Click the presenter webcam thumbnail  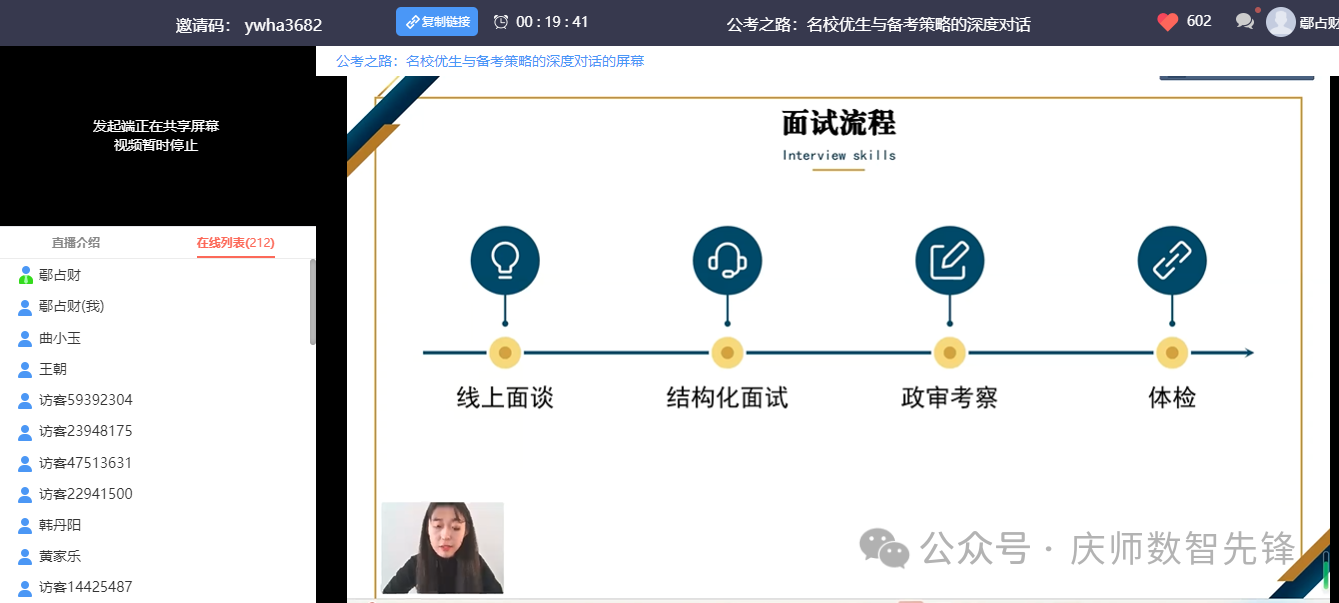point(442,548)
